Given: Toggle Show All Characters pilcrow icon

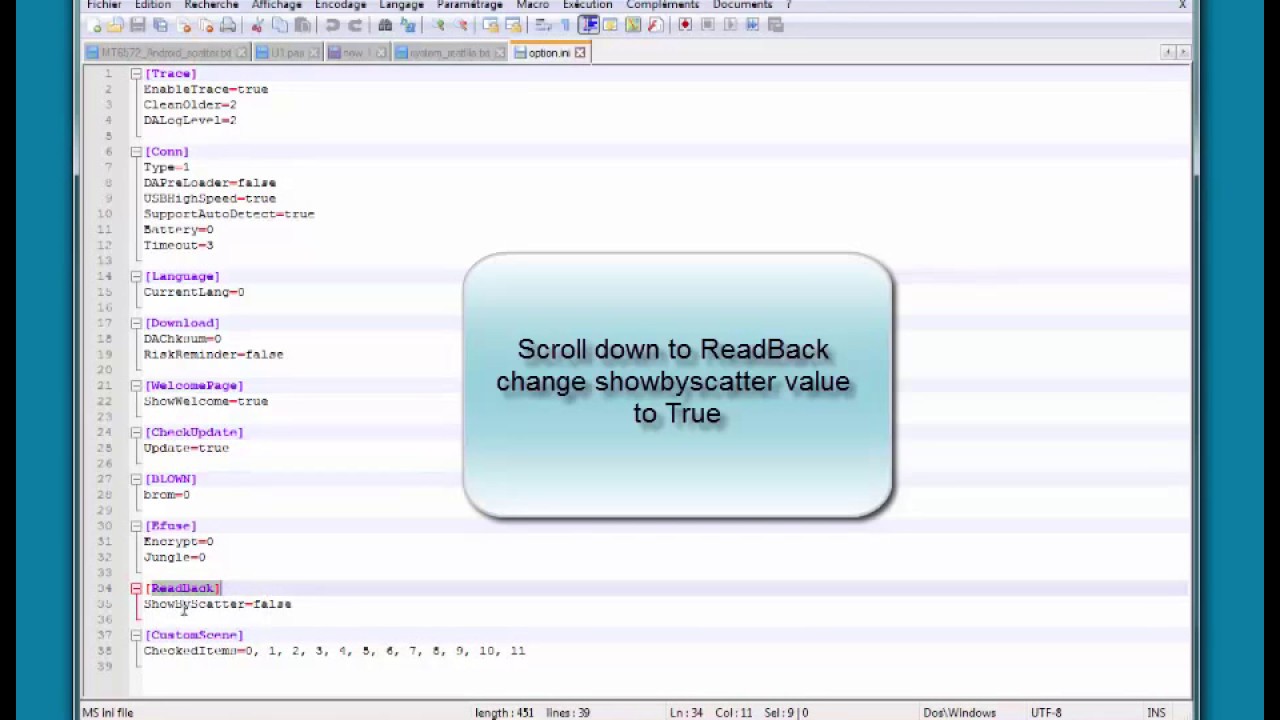Looking at the screenshot, I should pos(565,25).
